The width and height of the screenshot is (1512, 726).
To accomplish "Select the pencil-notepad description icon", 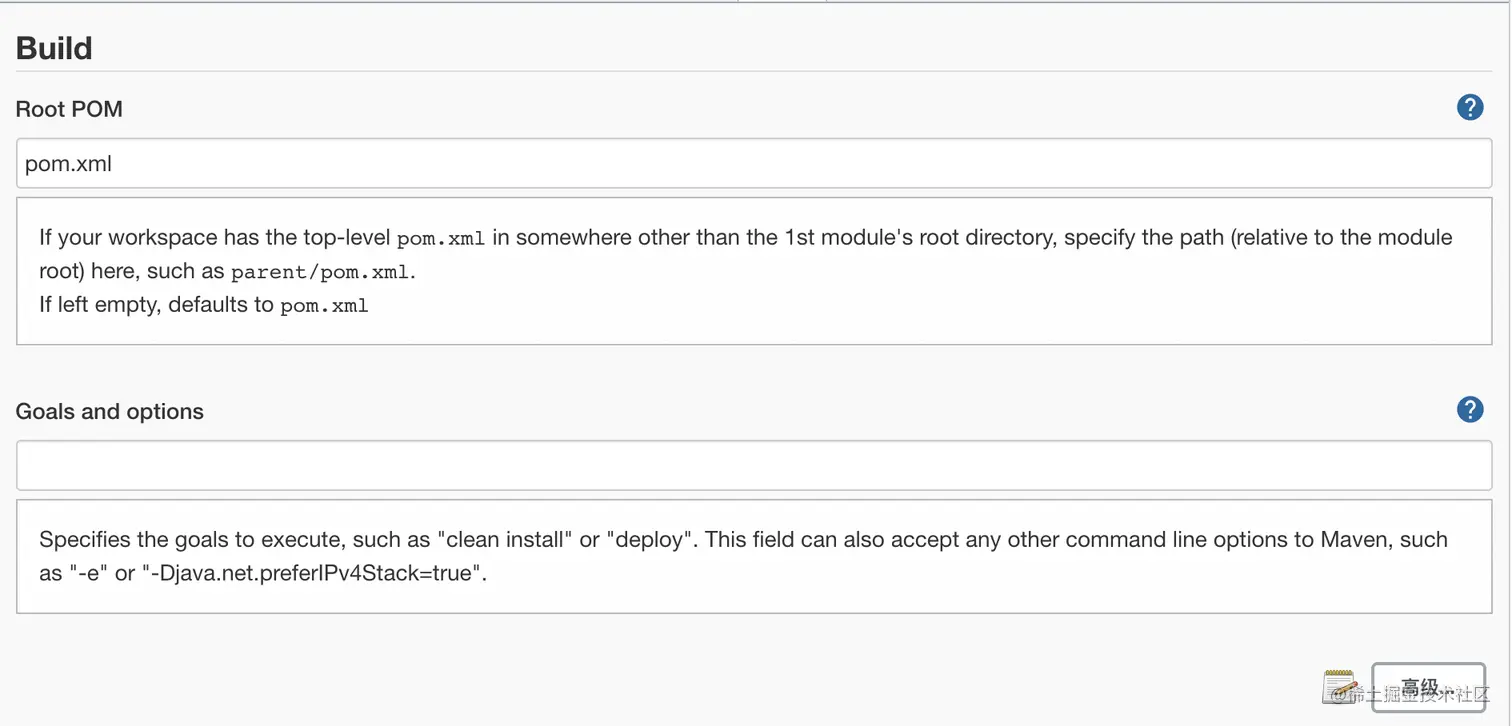I will click(x=1340, y=686).
